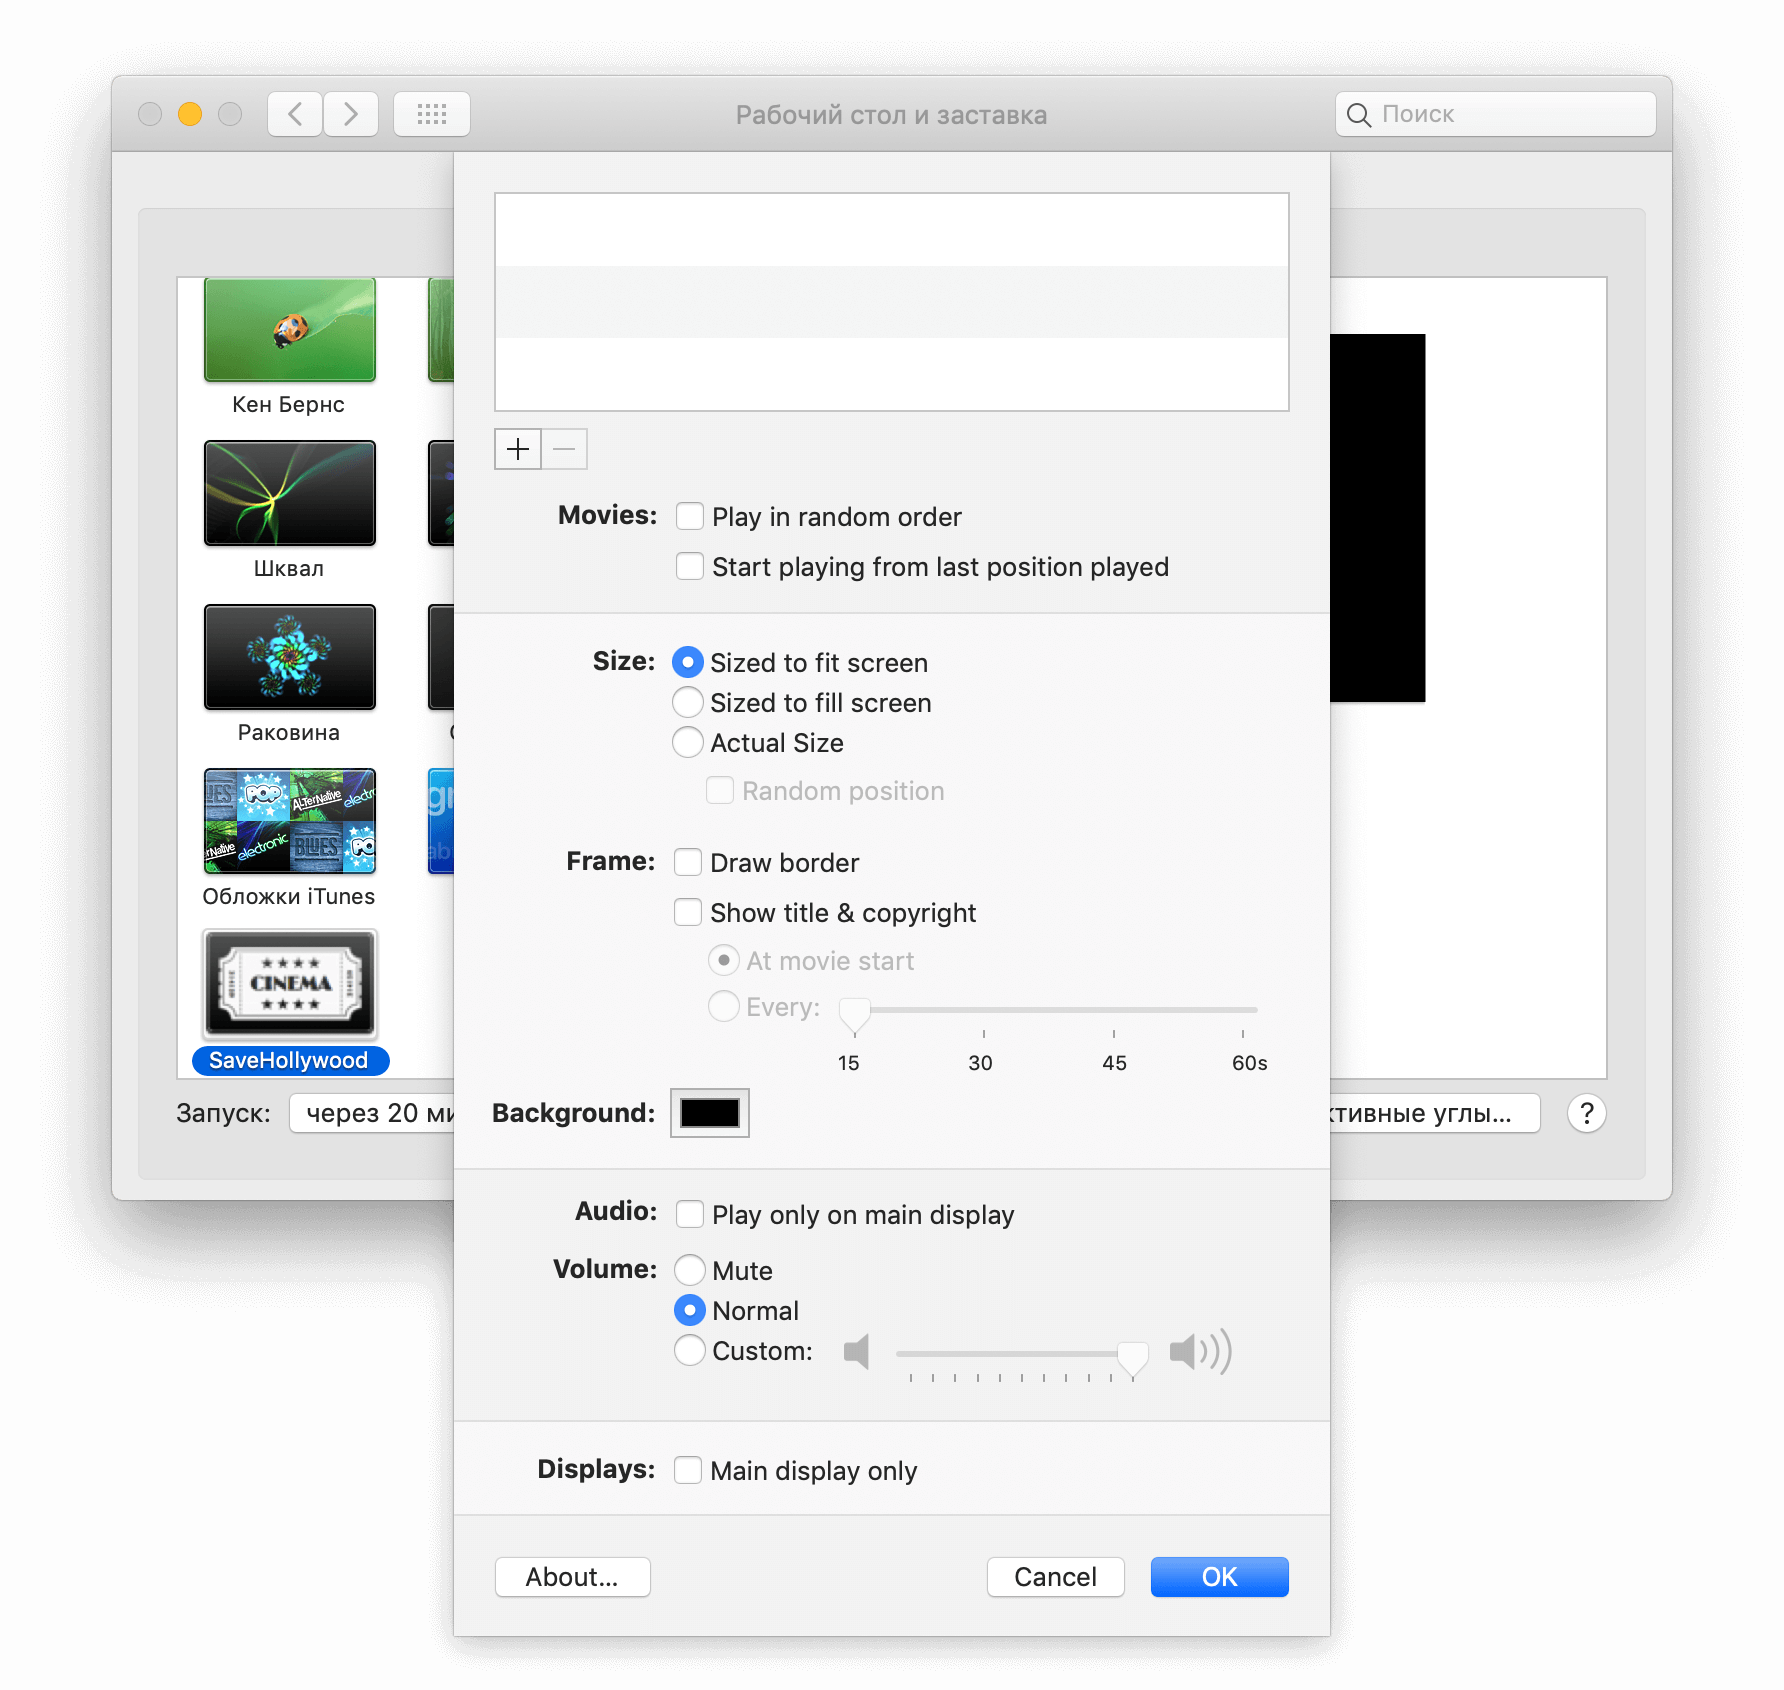Click the back navigation arrow
Image resolution: width=1784 pixels, height=1690 pixels.
pyautogui.click(x=295, y=114)
